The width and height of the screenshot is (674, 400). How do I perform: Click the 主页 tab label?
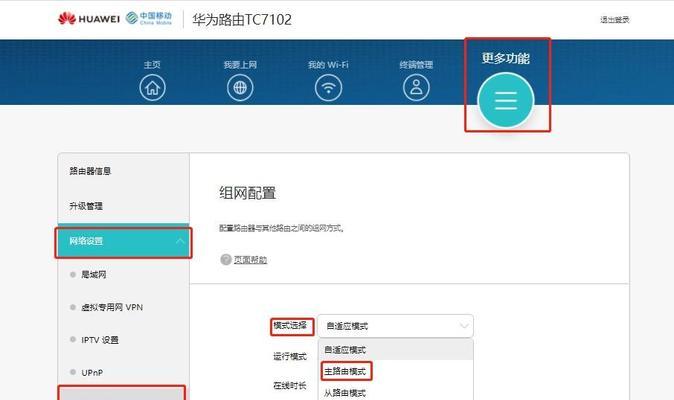[x=152, y=64]
